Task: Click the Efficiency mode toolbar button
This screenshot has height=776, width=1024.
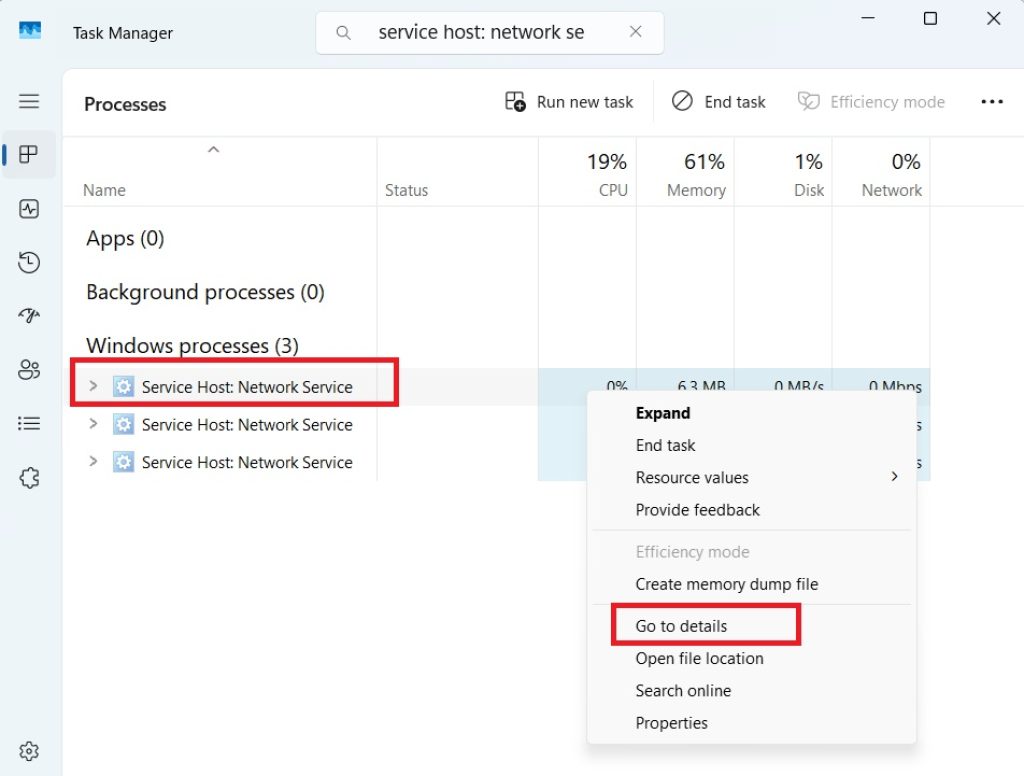Action: coord(871,102)
